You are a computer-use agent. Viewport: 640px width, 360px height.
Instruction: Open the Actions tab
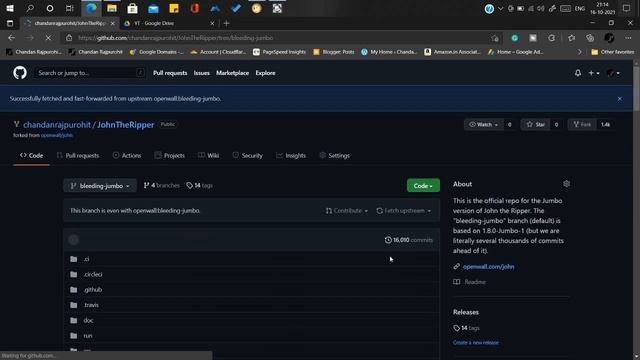[127, 156]
